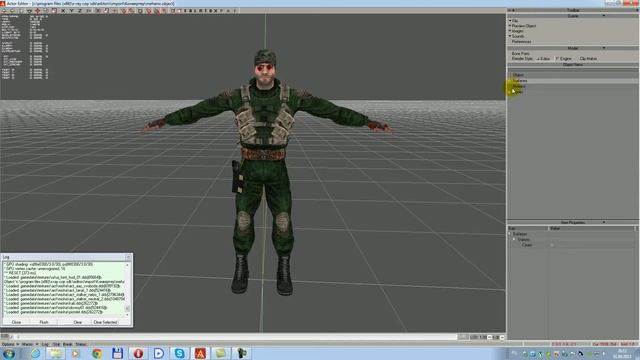640x360 pixels.
Task: Collapse the Item Properties header arrow
Action: (604, 222)
